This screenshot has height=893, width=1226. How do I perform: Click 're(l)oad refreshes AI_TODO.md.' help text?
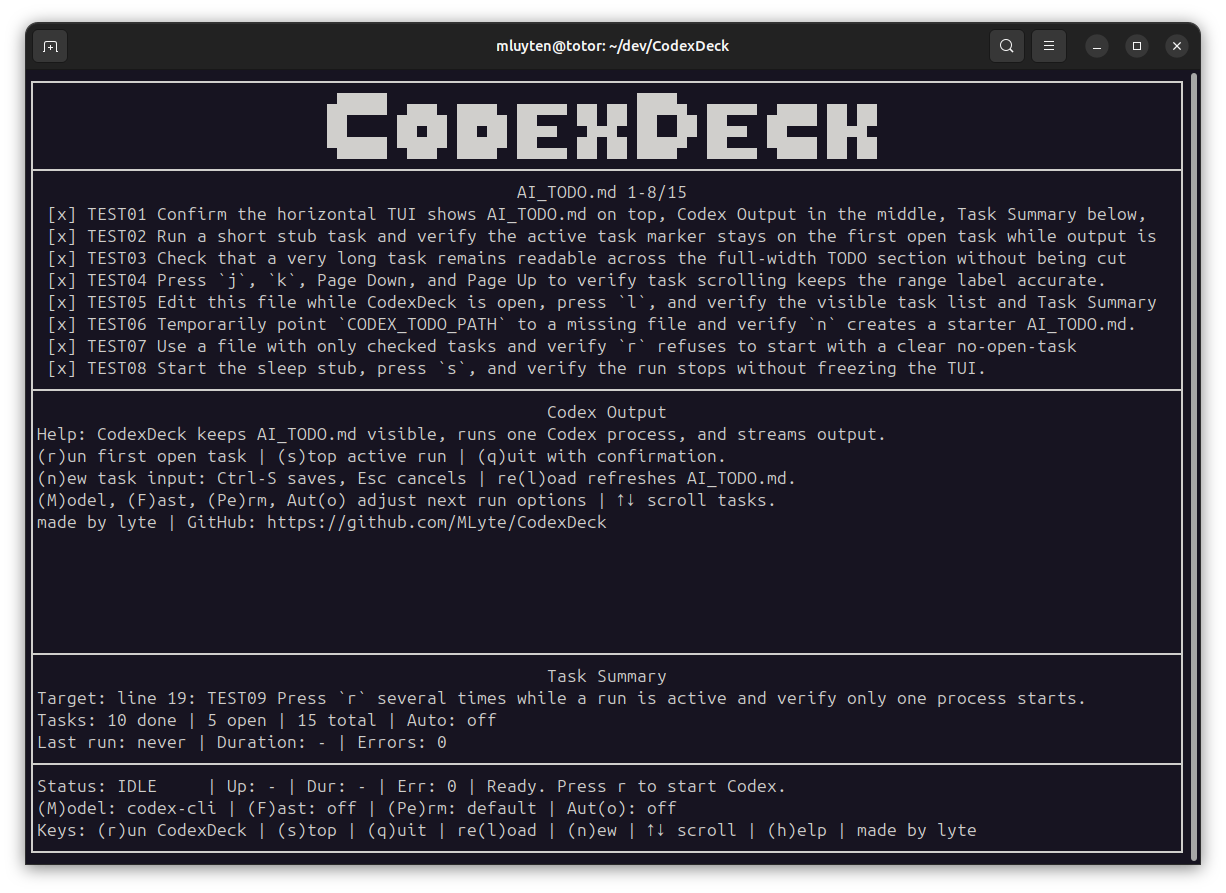coord(647,478)
